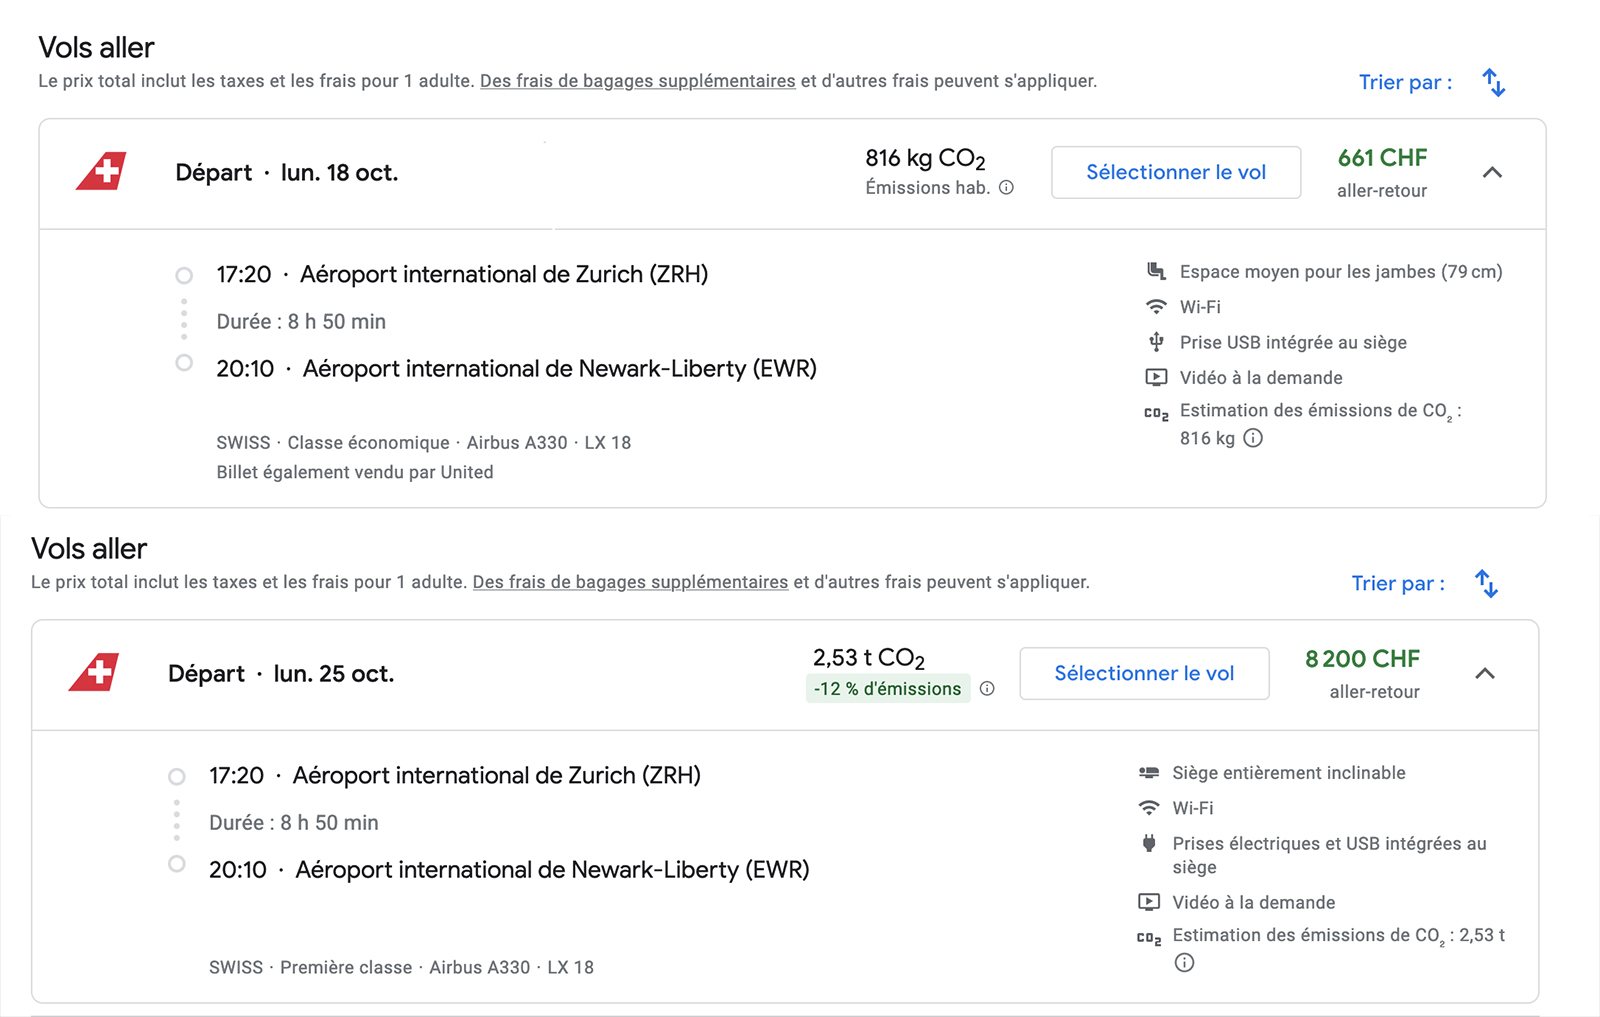Image resolution: width=1600 pixels, height=1017 pixels.
Task: Click lie-flat seat icon for Siège entièrement inclinable
Action: 1149,772
